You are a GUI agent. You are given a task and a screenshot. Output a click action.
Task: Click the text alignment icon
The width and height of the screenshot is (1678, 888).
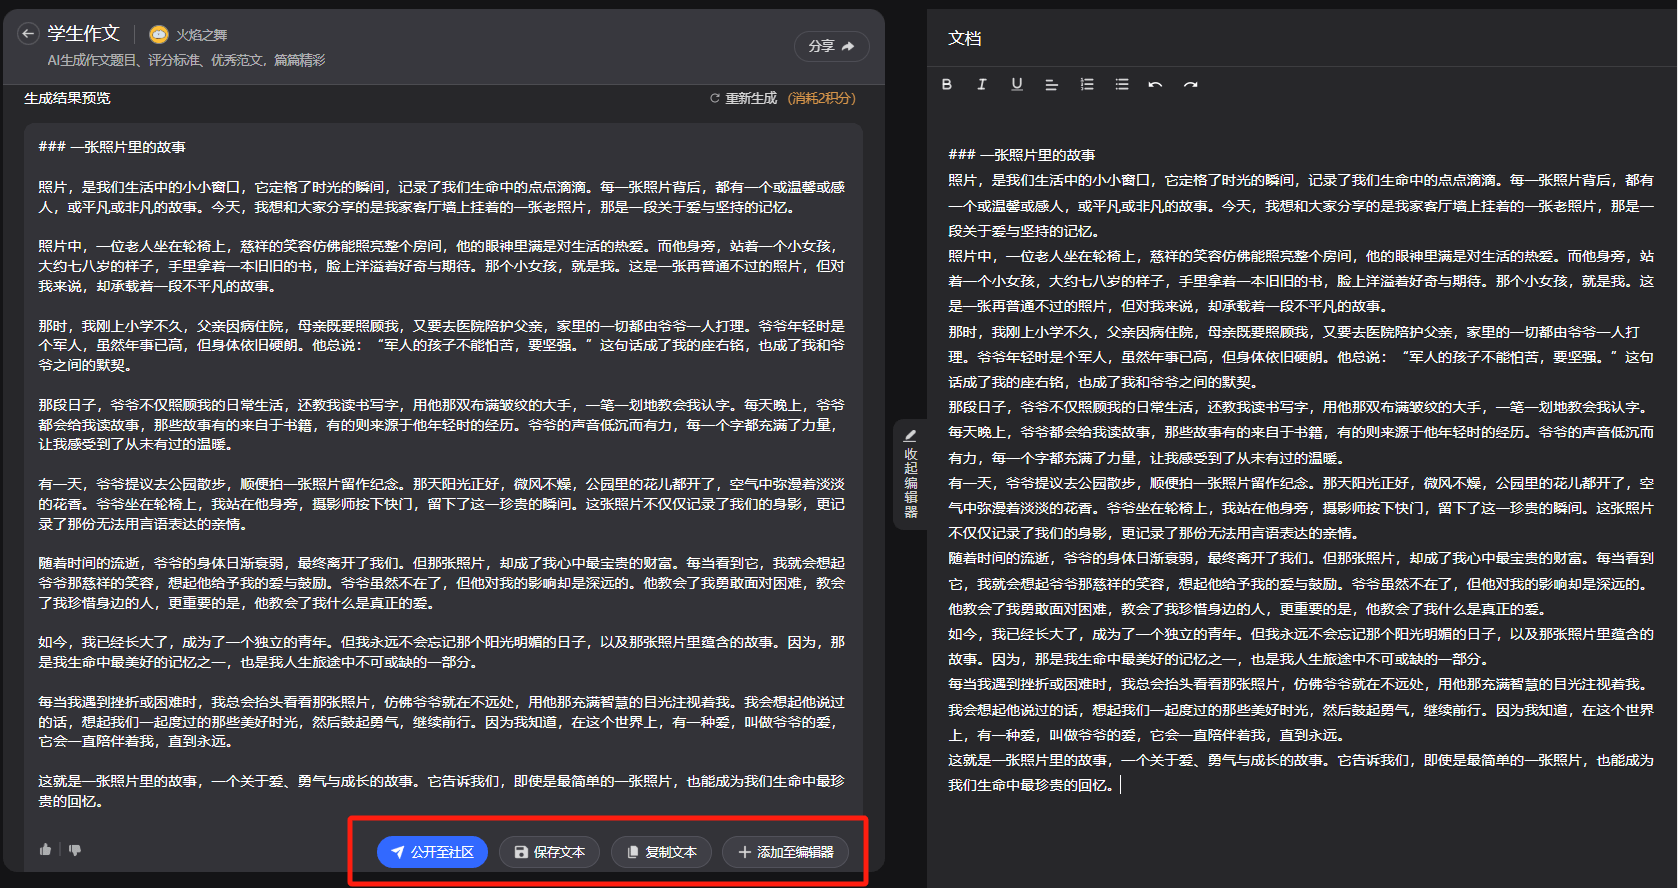pyautogui.click(x=1051, y=85)
